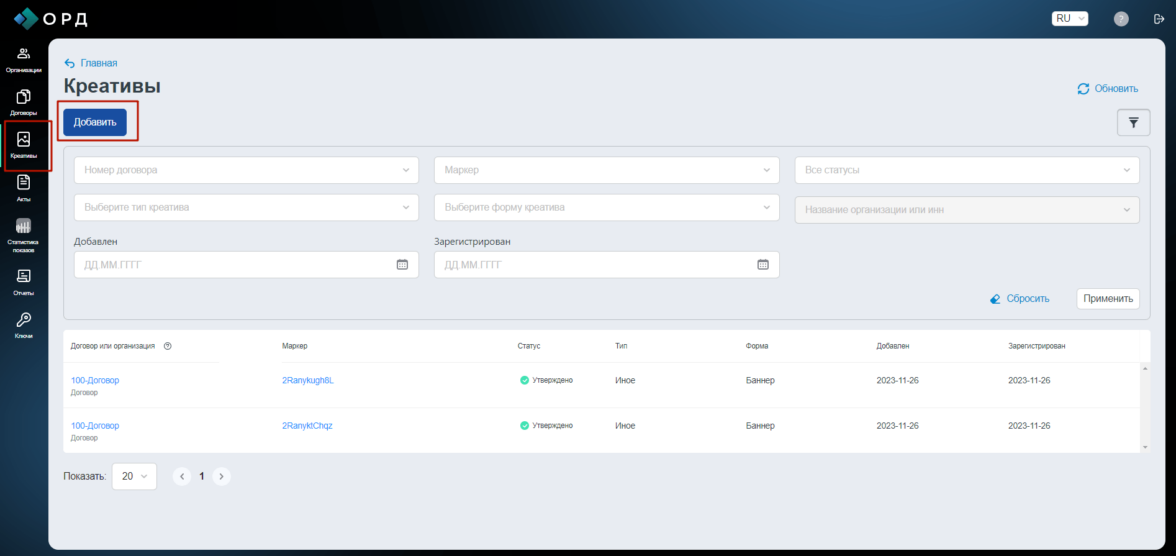Click the Сбросить filters link

(1019, 299)
